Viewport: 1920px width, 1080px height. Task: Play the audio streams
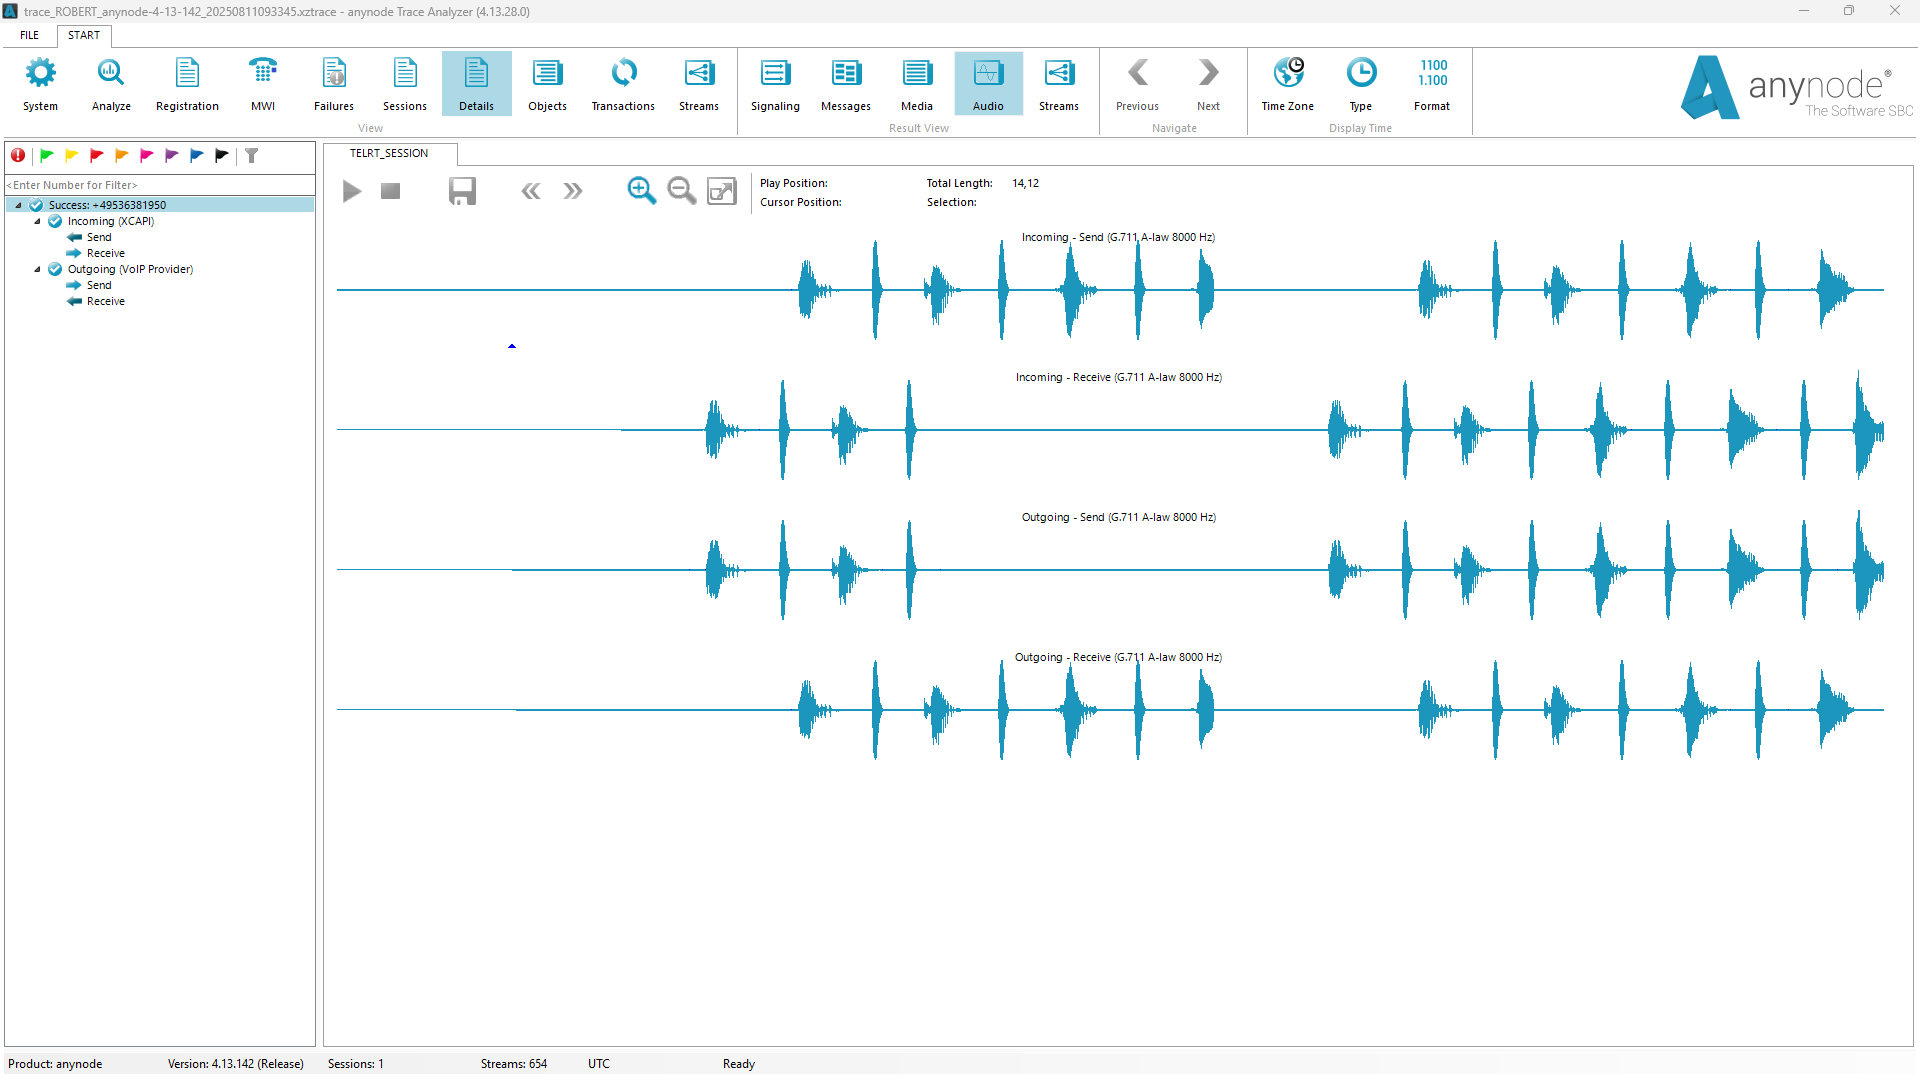[x=351, y=191]
